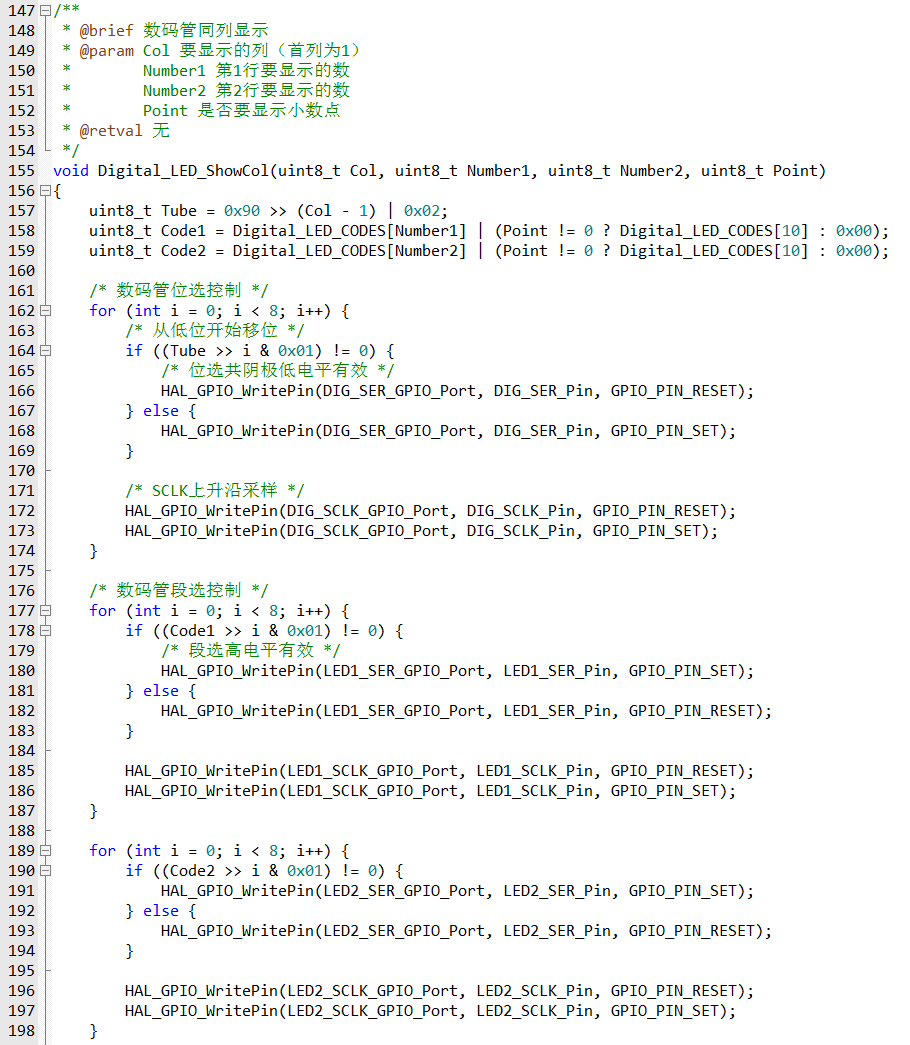Image resolution: width=910 pixels, height=1045 pixels.
Task: Click Number1 in the comment on line 150
Action: coord(174,71)
